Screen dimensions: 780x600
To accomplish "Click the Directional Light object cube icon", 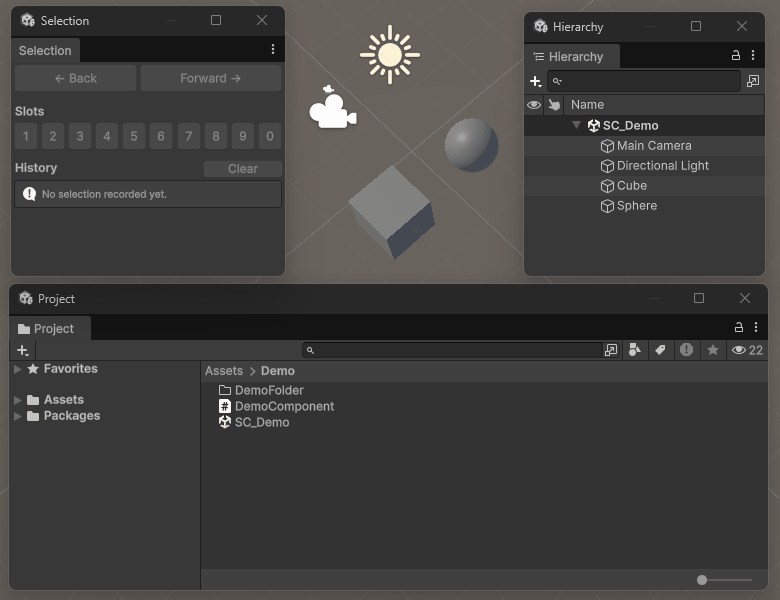I will coord(607,166).
